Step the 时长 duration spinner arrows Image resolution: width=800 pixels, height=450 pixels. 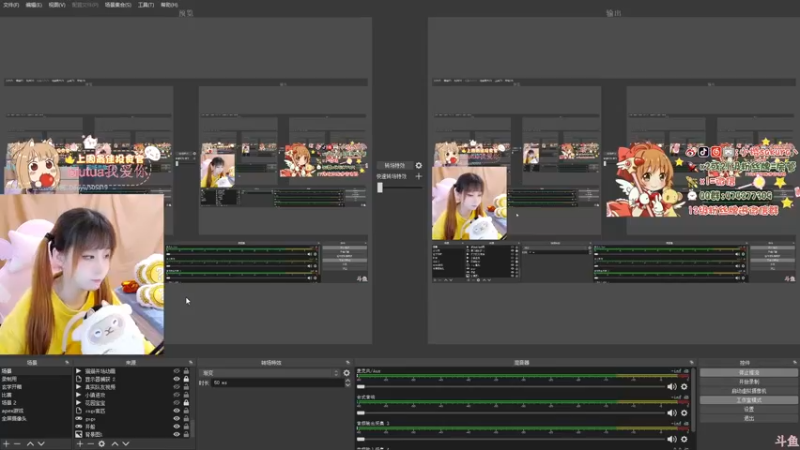click(x=347, y=383)
